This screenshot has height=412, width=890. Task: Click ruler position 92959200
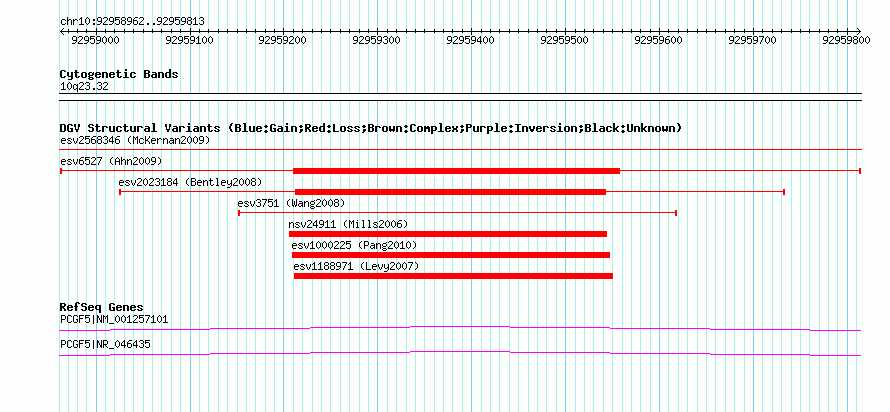click(x=283, y=40)
